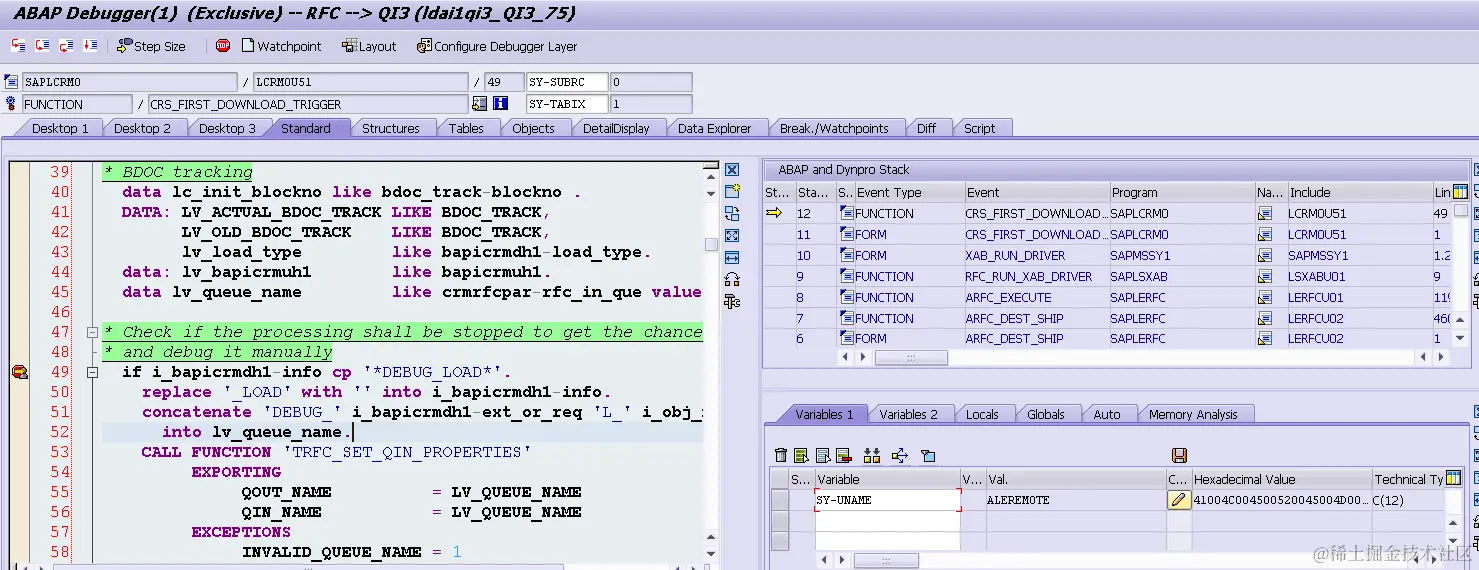1479x570 pixels.
Task: Open the Globals tab
Action: 1046,414
